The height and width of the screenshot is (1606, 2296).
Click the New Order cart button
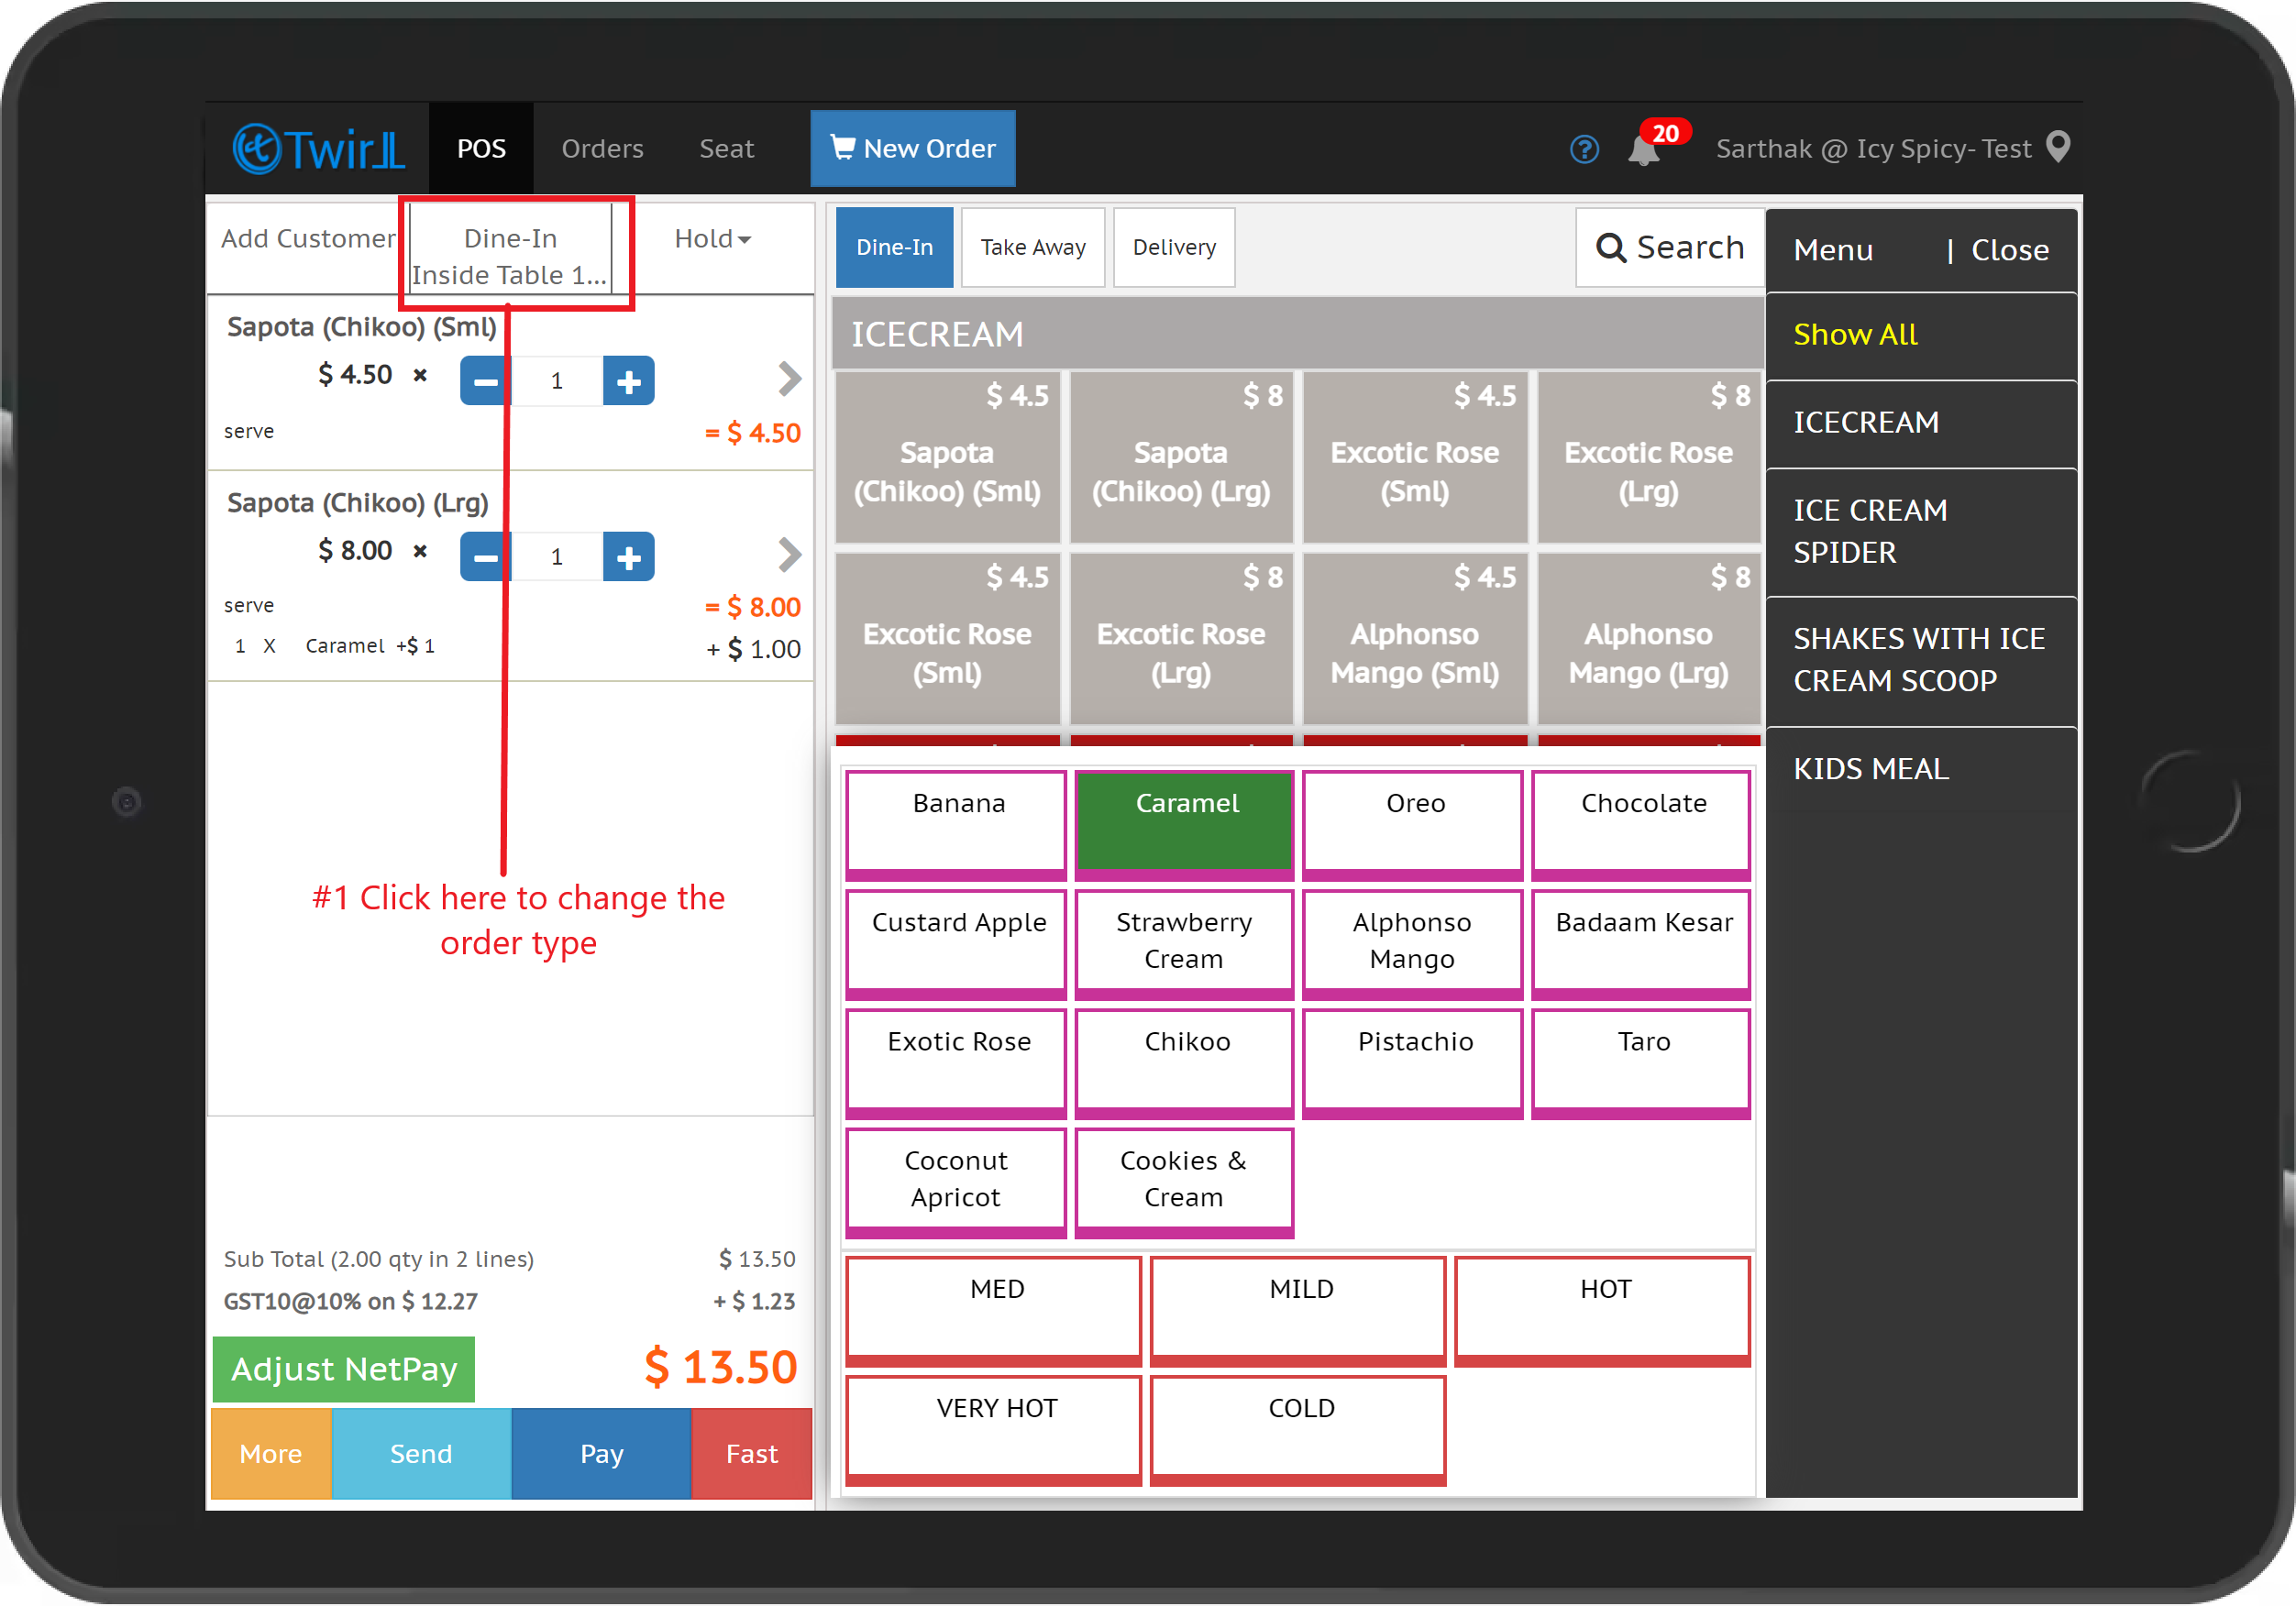pyautogui.click(x=912, y=148)
